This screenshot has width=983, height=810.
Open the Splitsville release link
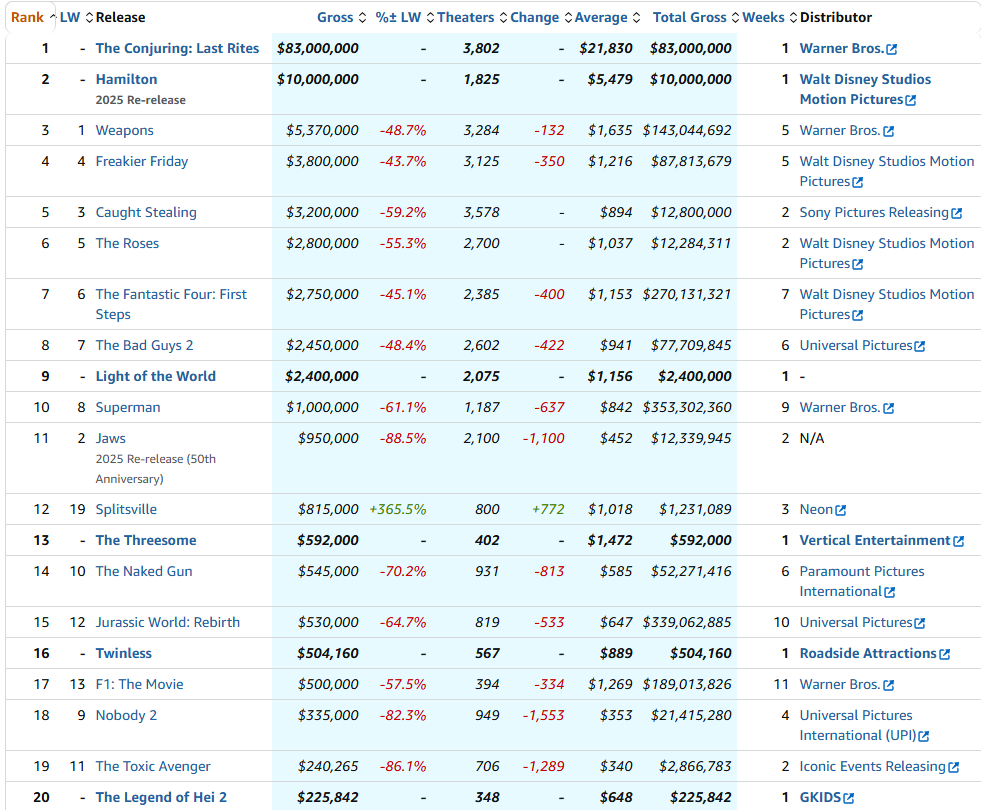point(126,509)
